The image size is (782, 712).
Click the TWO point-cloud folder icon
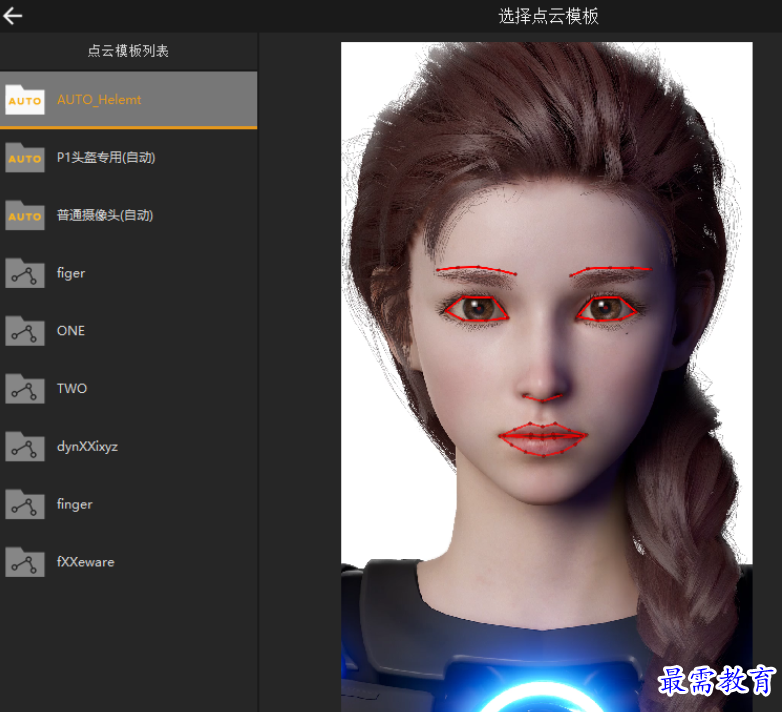24,389
